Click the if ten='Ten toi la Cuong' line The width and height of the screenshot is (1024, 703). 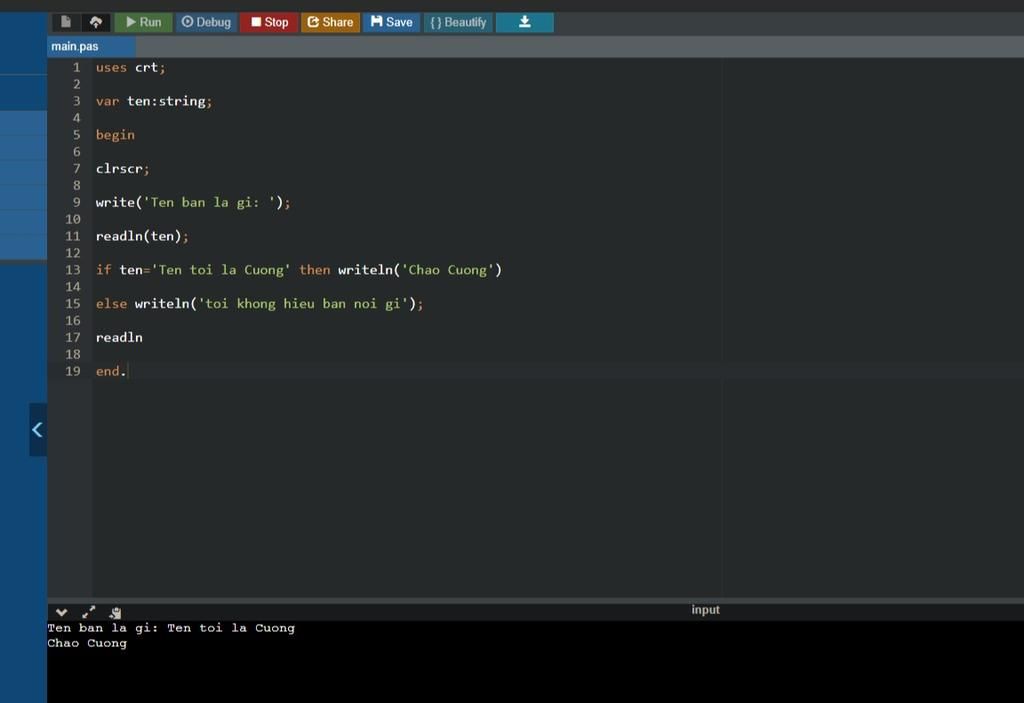(x=298, y=270)
